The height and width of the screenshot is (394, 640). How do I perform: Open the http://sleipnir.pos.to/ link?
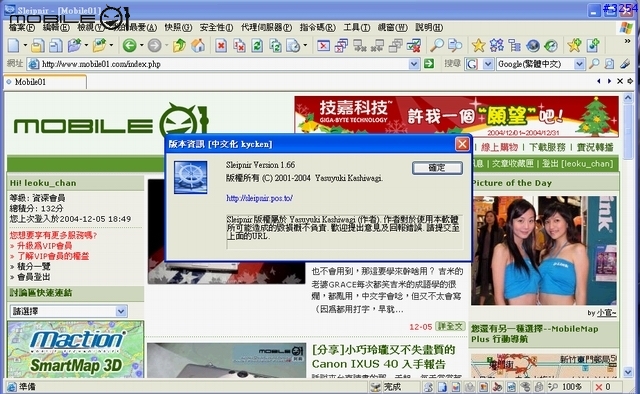tap(259, 198)
